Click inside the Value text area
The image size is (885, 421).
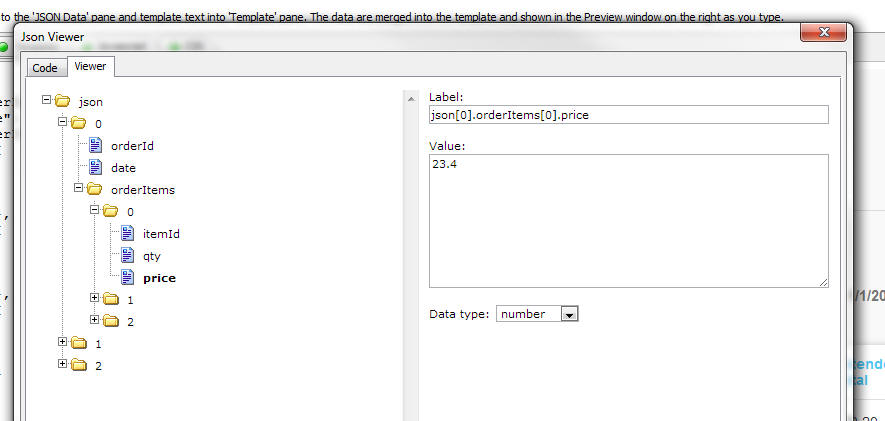click(628, 221)
